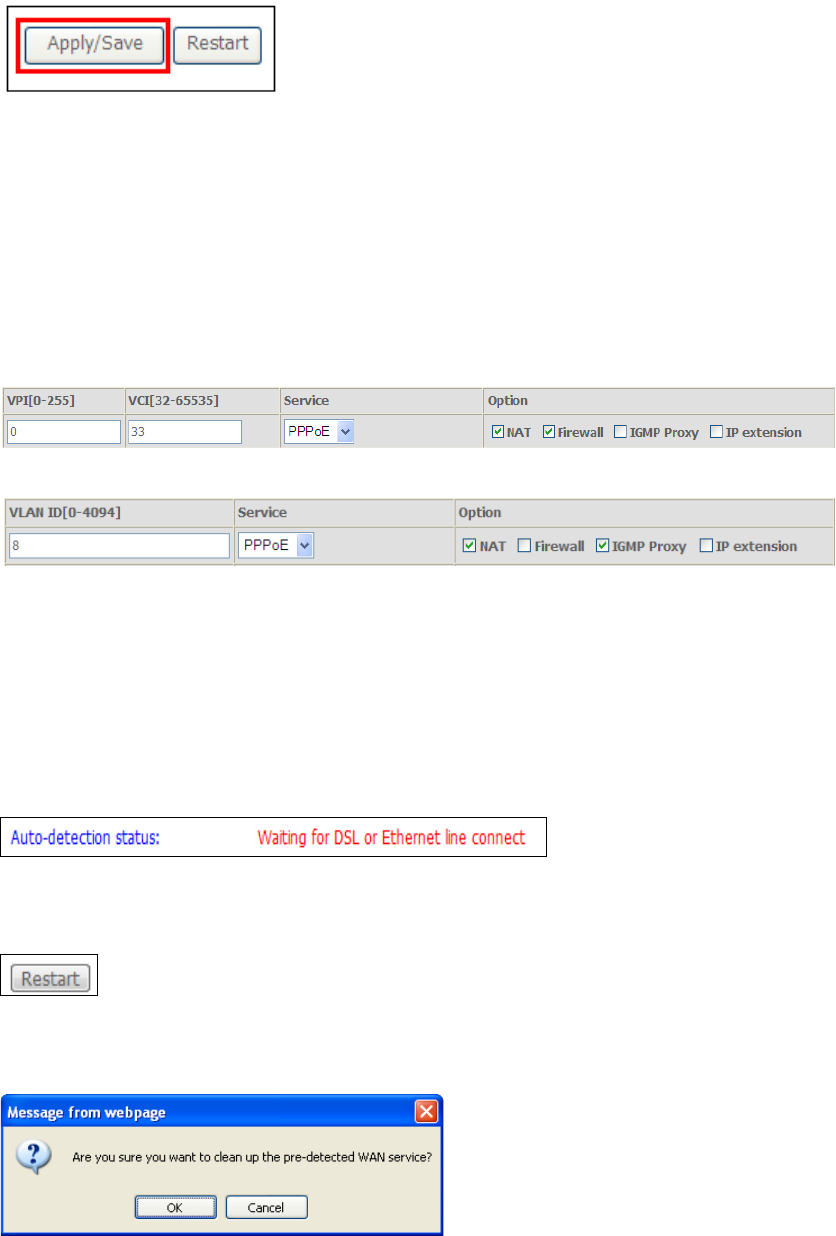Confirm the dialog with OK

point(174,1207)
